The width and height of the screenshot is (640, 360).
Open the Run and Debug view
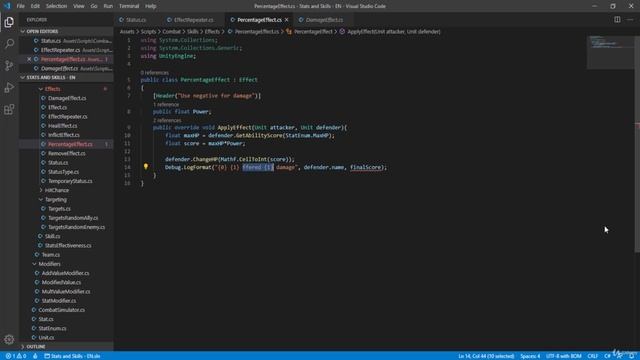point(9,87)
